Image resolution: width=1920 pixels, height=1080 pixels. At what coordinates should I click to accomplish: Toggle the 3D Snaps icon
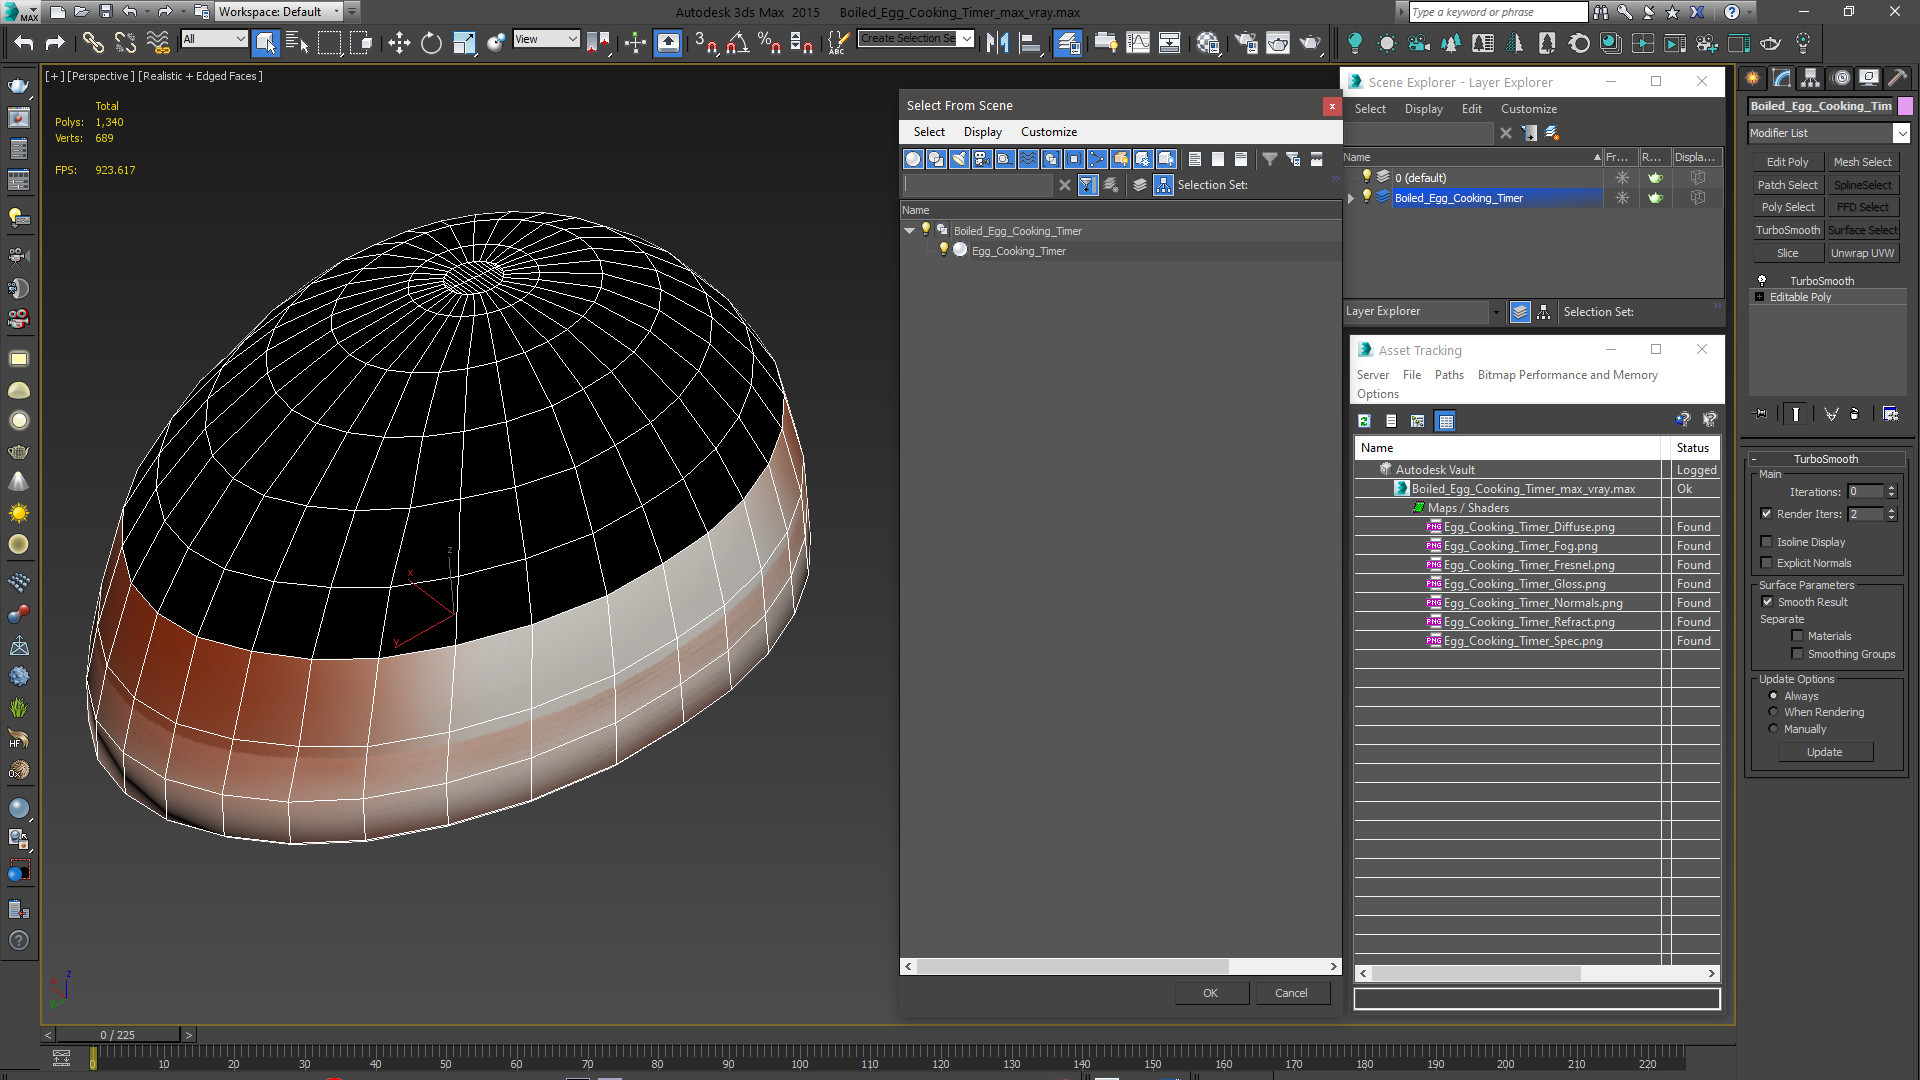pos(706,42)
